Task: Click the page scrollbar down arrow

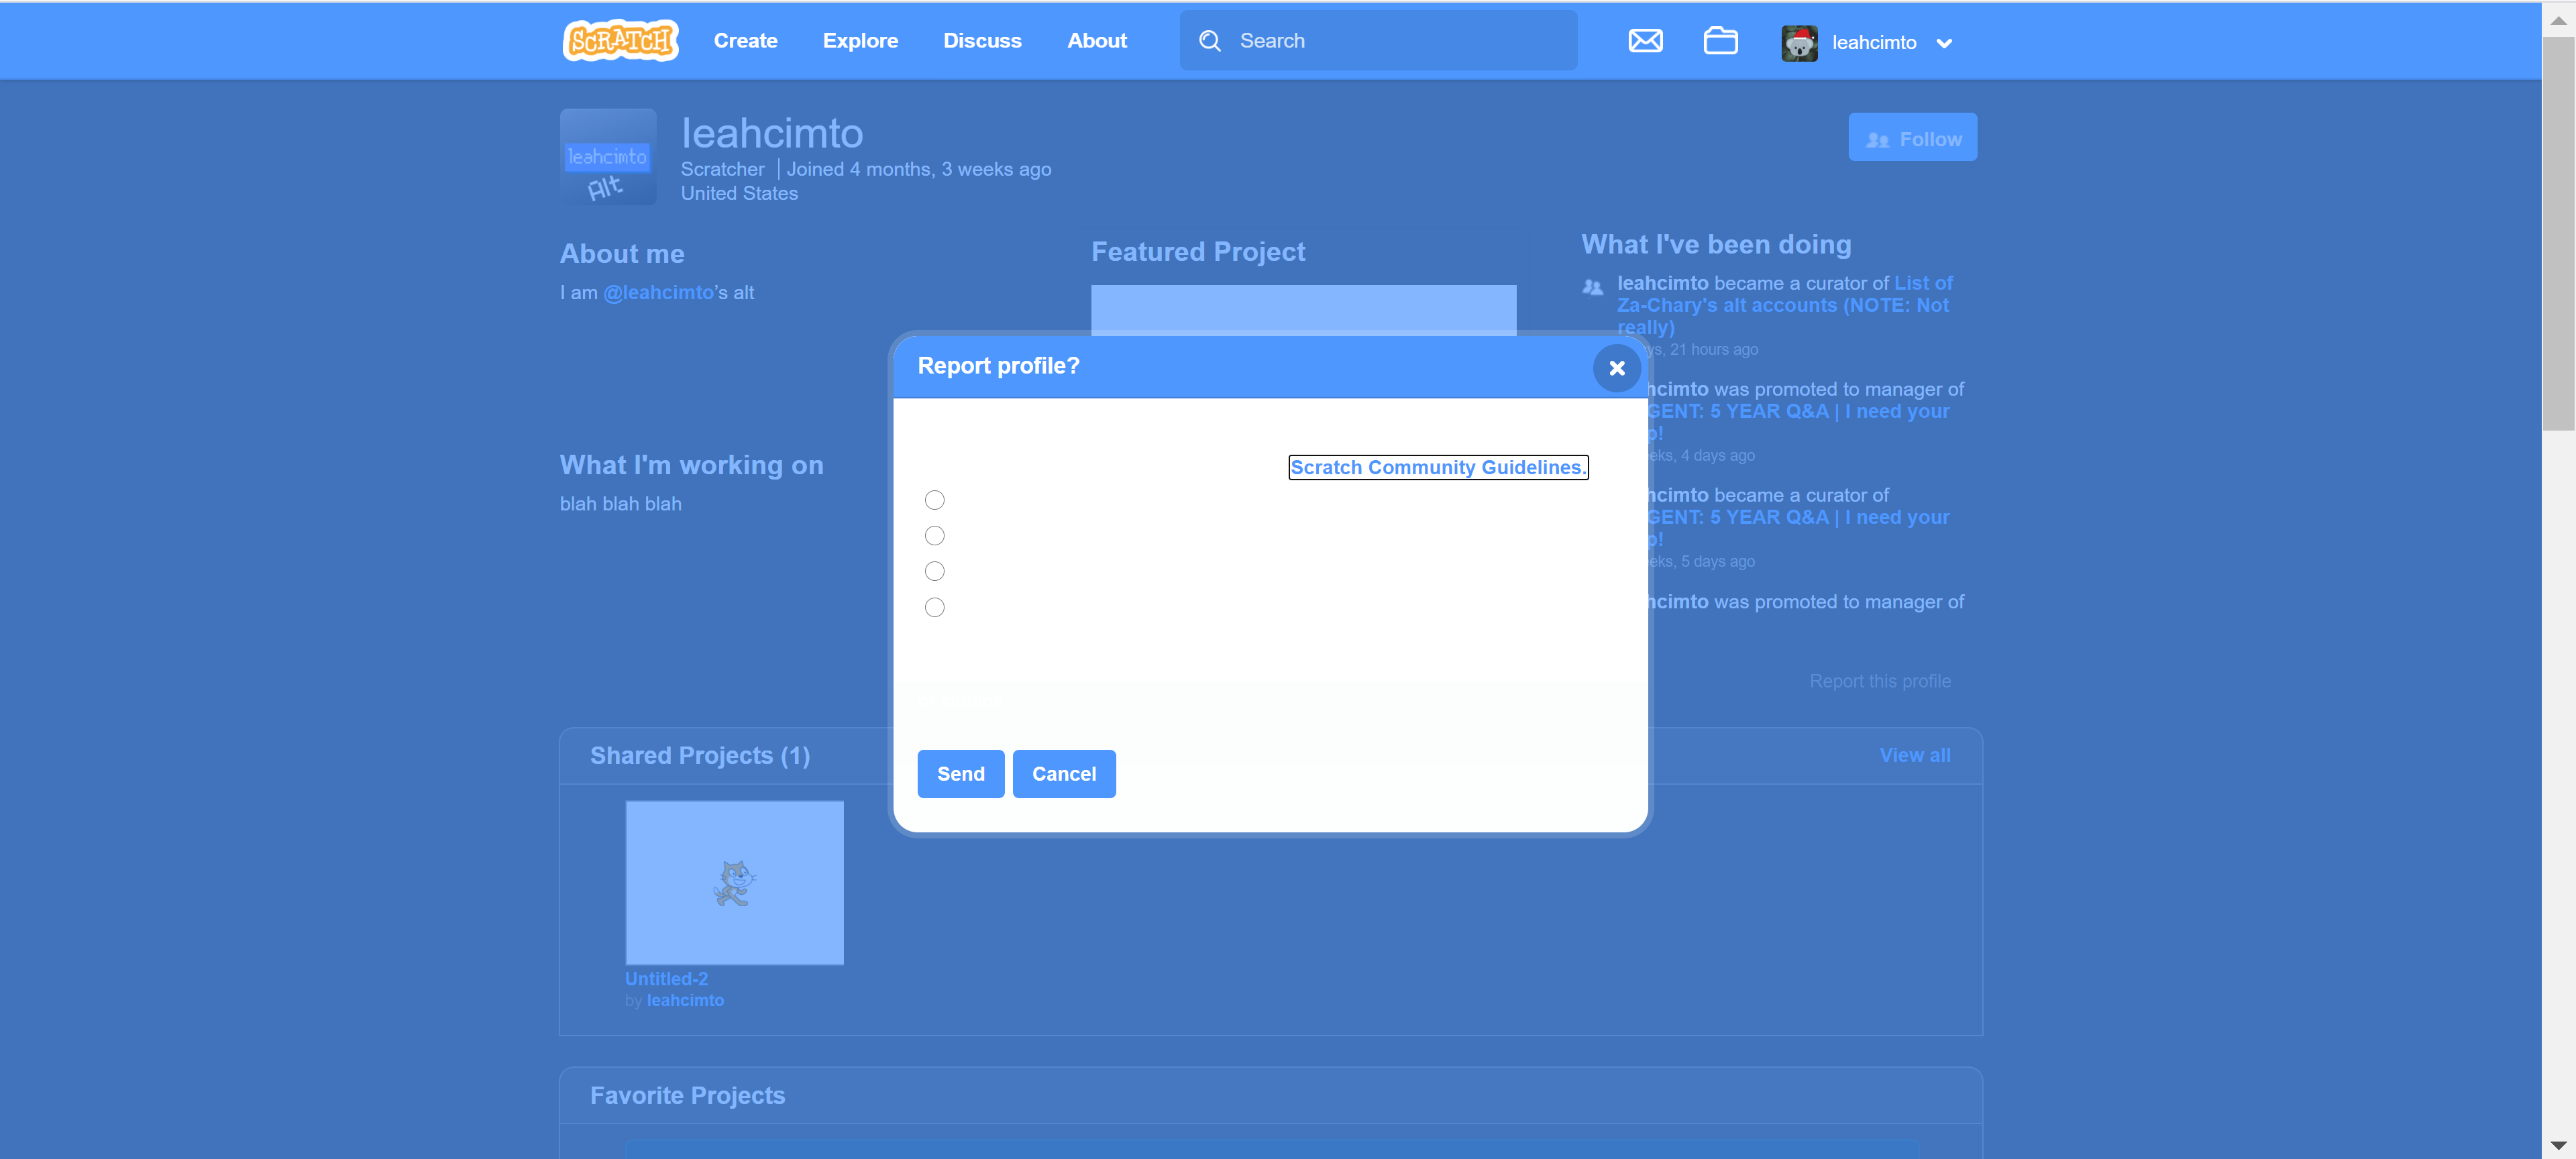Action: [2558, 1146]
